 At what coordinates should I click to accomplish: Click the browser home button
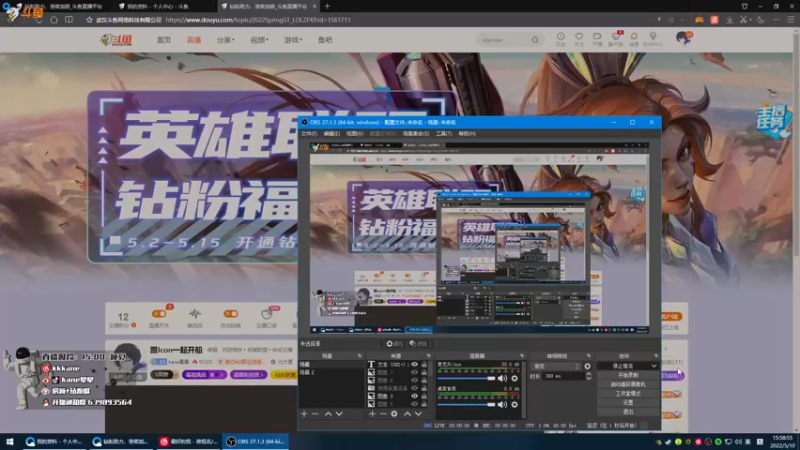click(x=54, y=20)
